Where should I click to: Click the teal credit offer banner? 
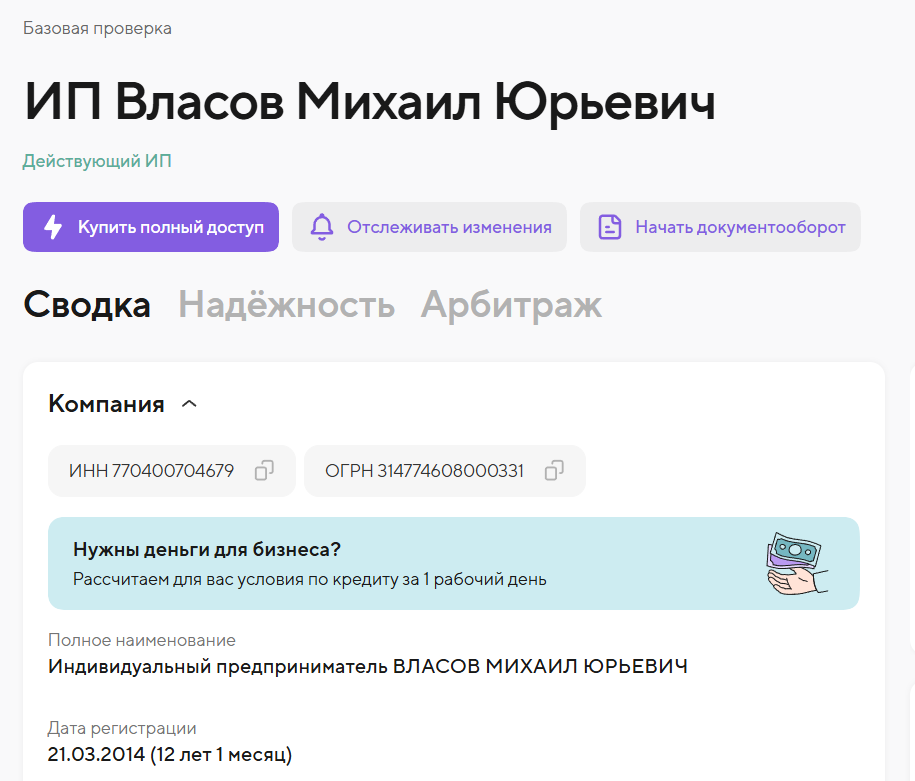pos(453,562)
